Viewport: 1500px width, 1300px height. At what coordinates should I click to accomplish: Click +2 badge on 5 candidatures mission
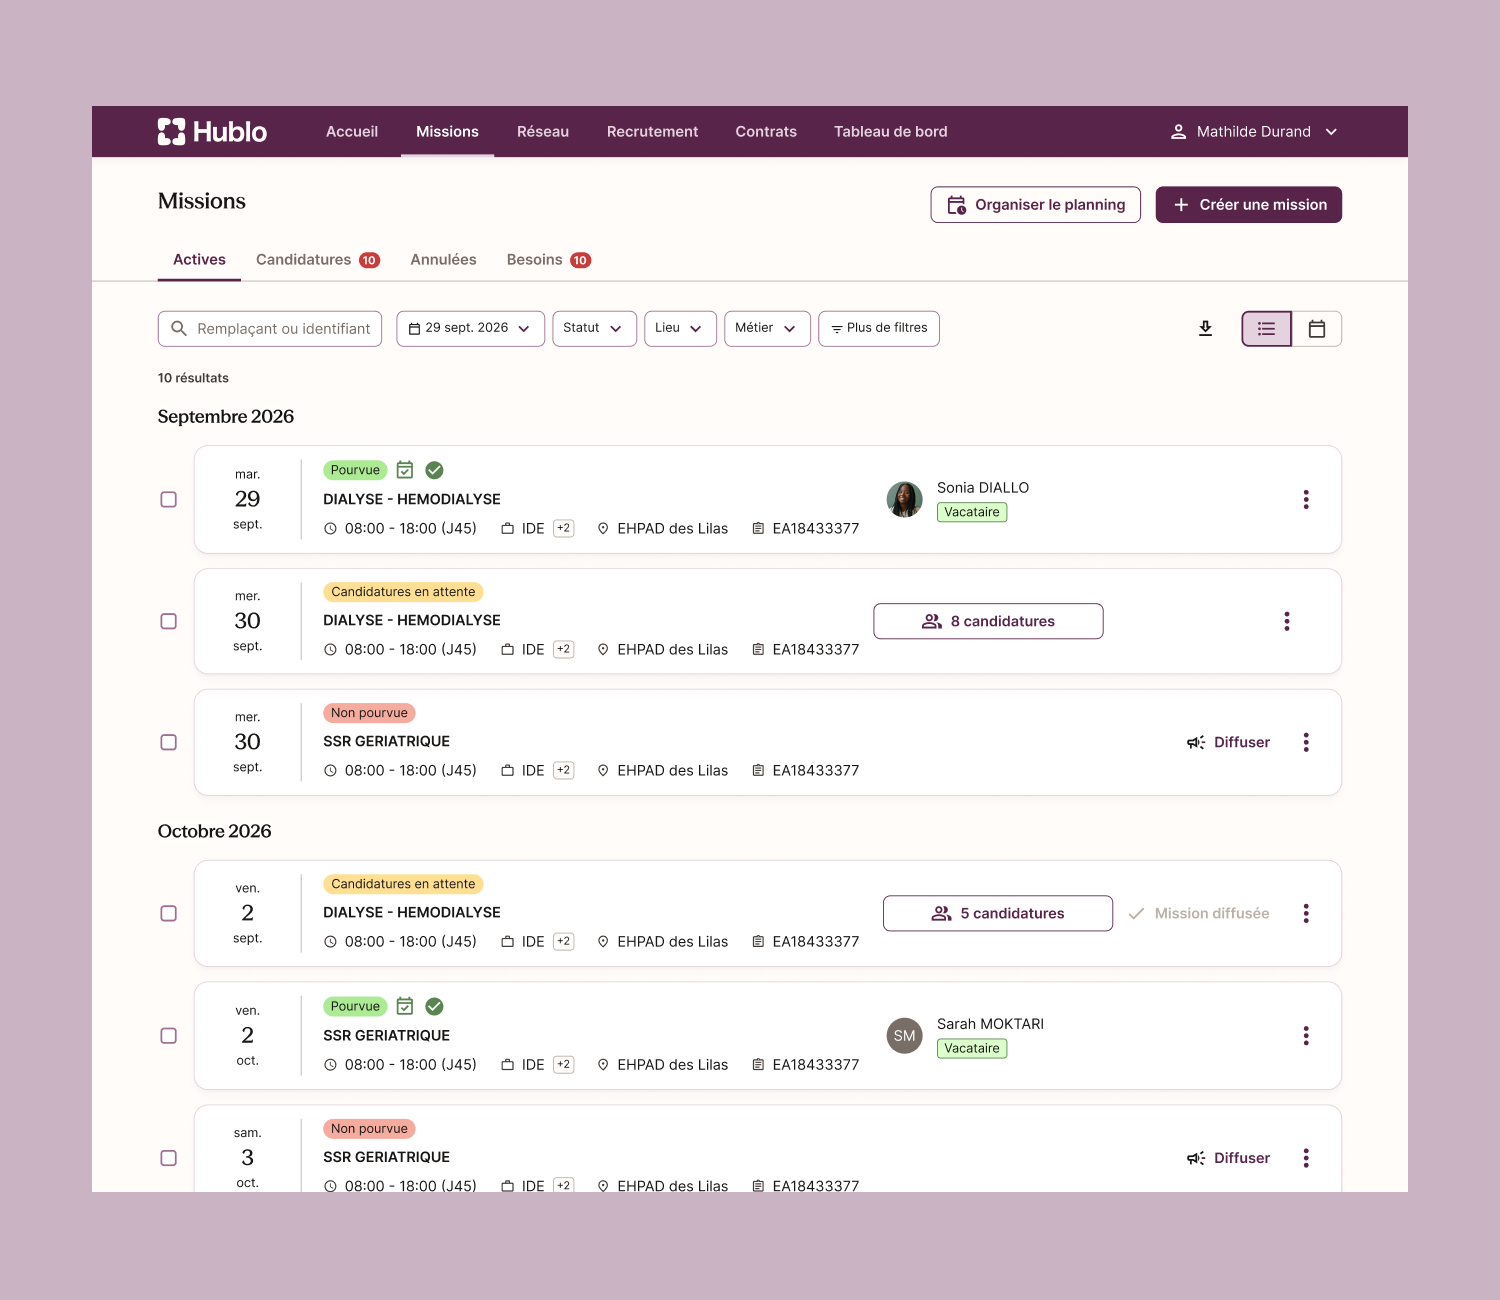564,941
